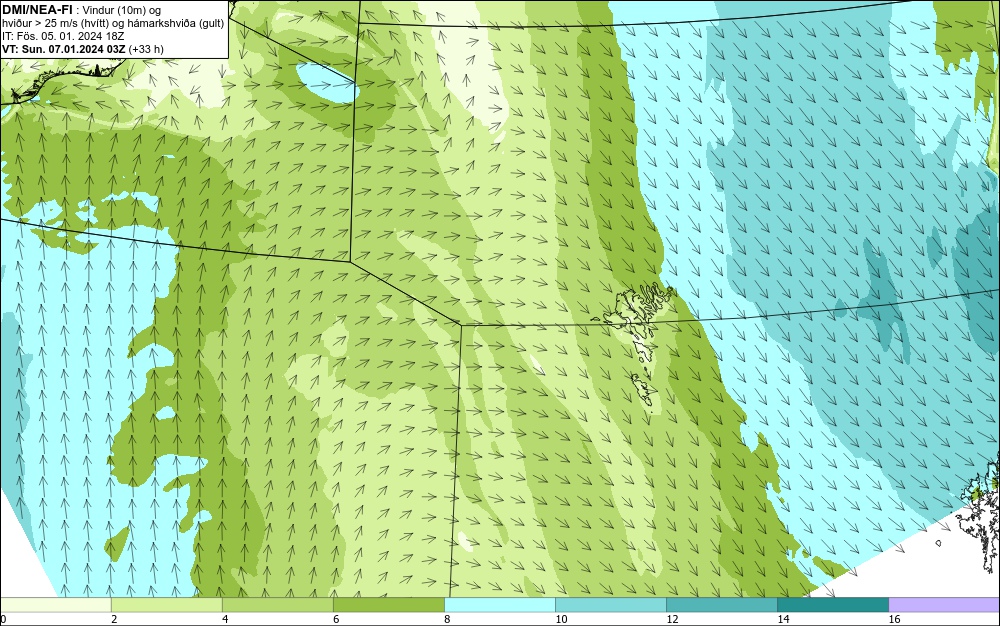Click the purple legend swatch above 16

pos(944,604)
